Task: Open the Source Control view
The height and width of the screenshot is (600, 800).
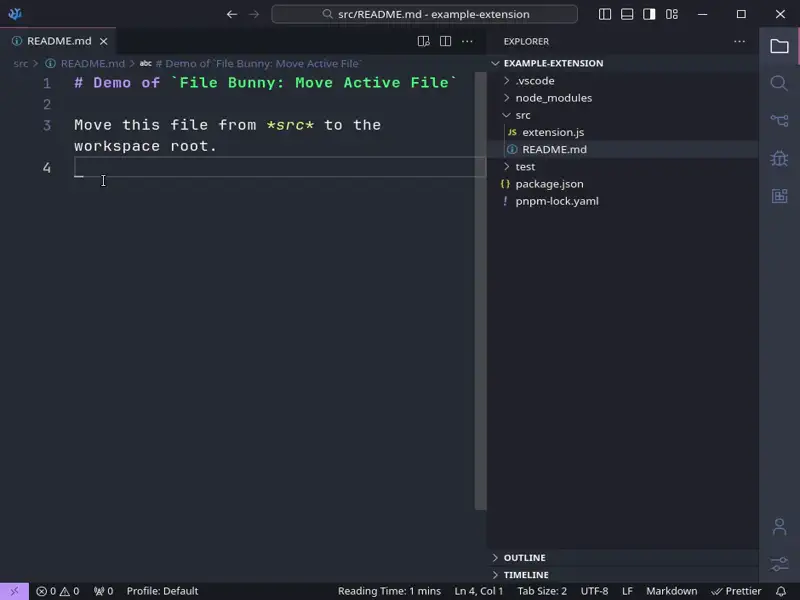Action: coord(779,120)
